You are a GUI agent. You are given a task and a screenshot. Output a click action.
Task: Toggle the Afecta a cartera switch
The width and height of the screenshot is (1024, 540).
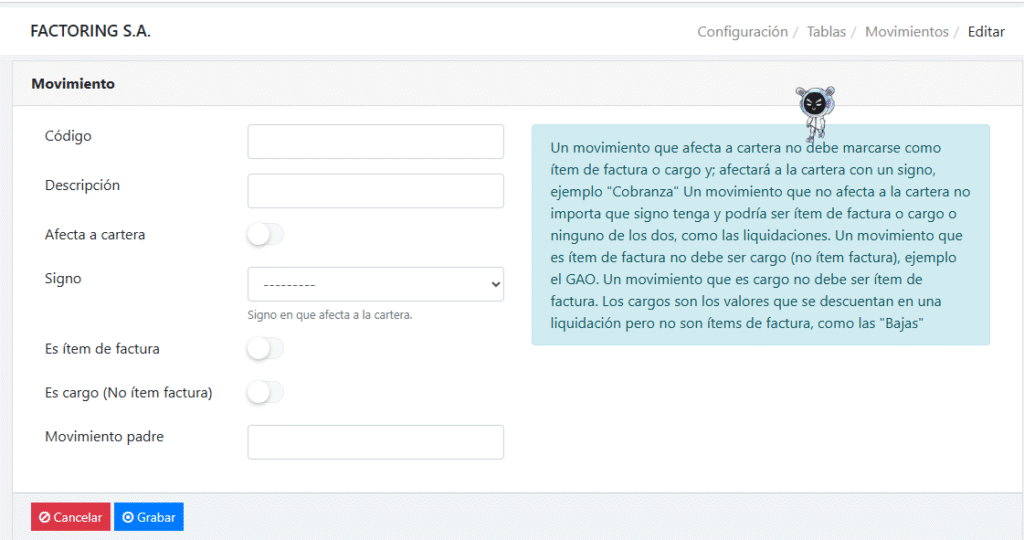[x=265, y=235]
